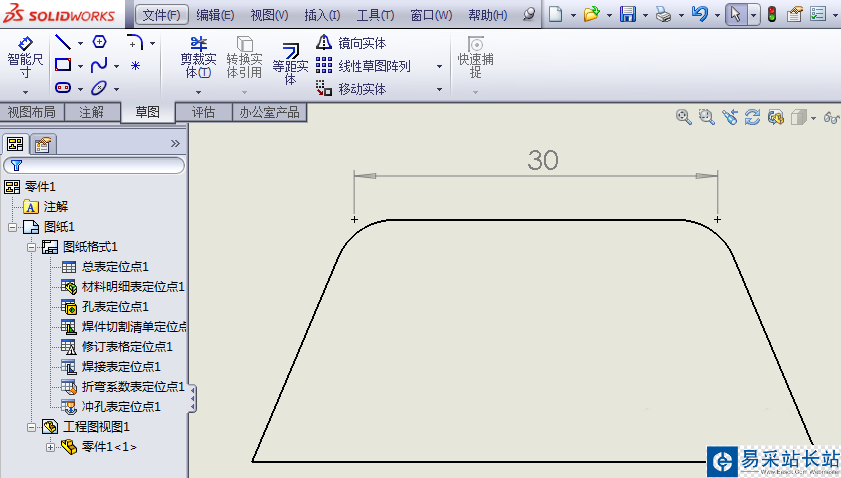This screenshot has height=478, width=841.
Task: Expand the panel with double chevron
Action: tap(175, 143)
